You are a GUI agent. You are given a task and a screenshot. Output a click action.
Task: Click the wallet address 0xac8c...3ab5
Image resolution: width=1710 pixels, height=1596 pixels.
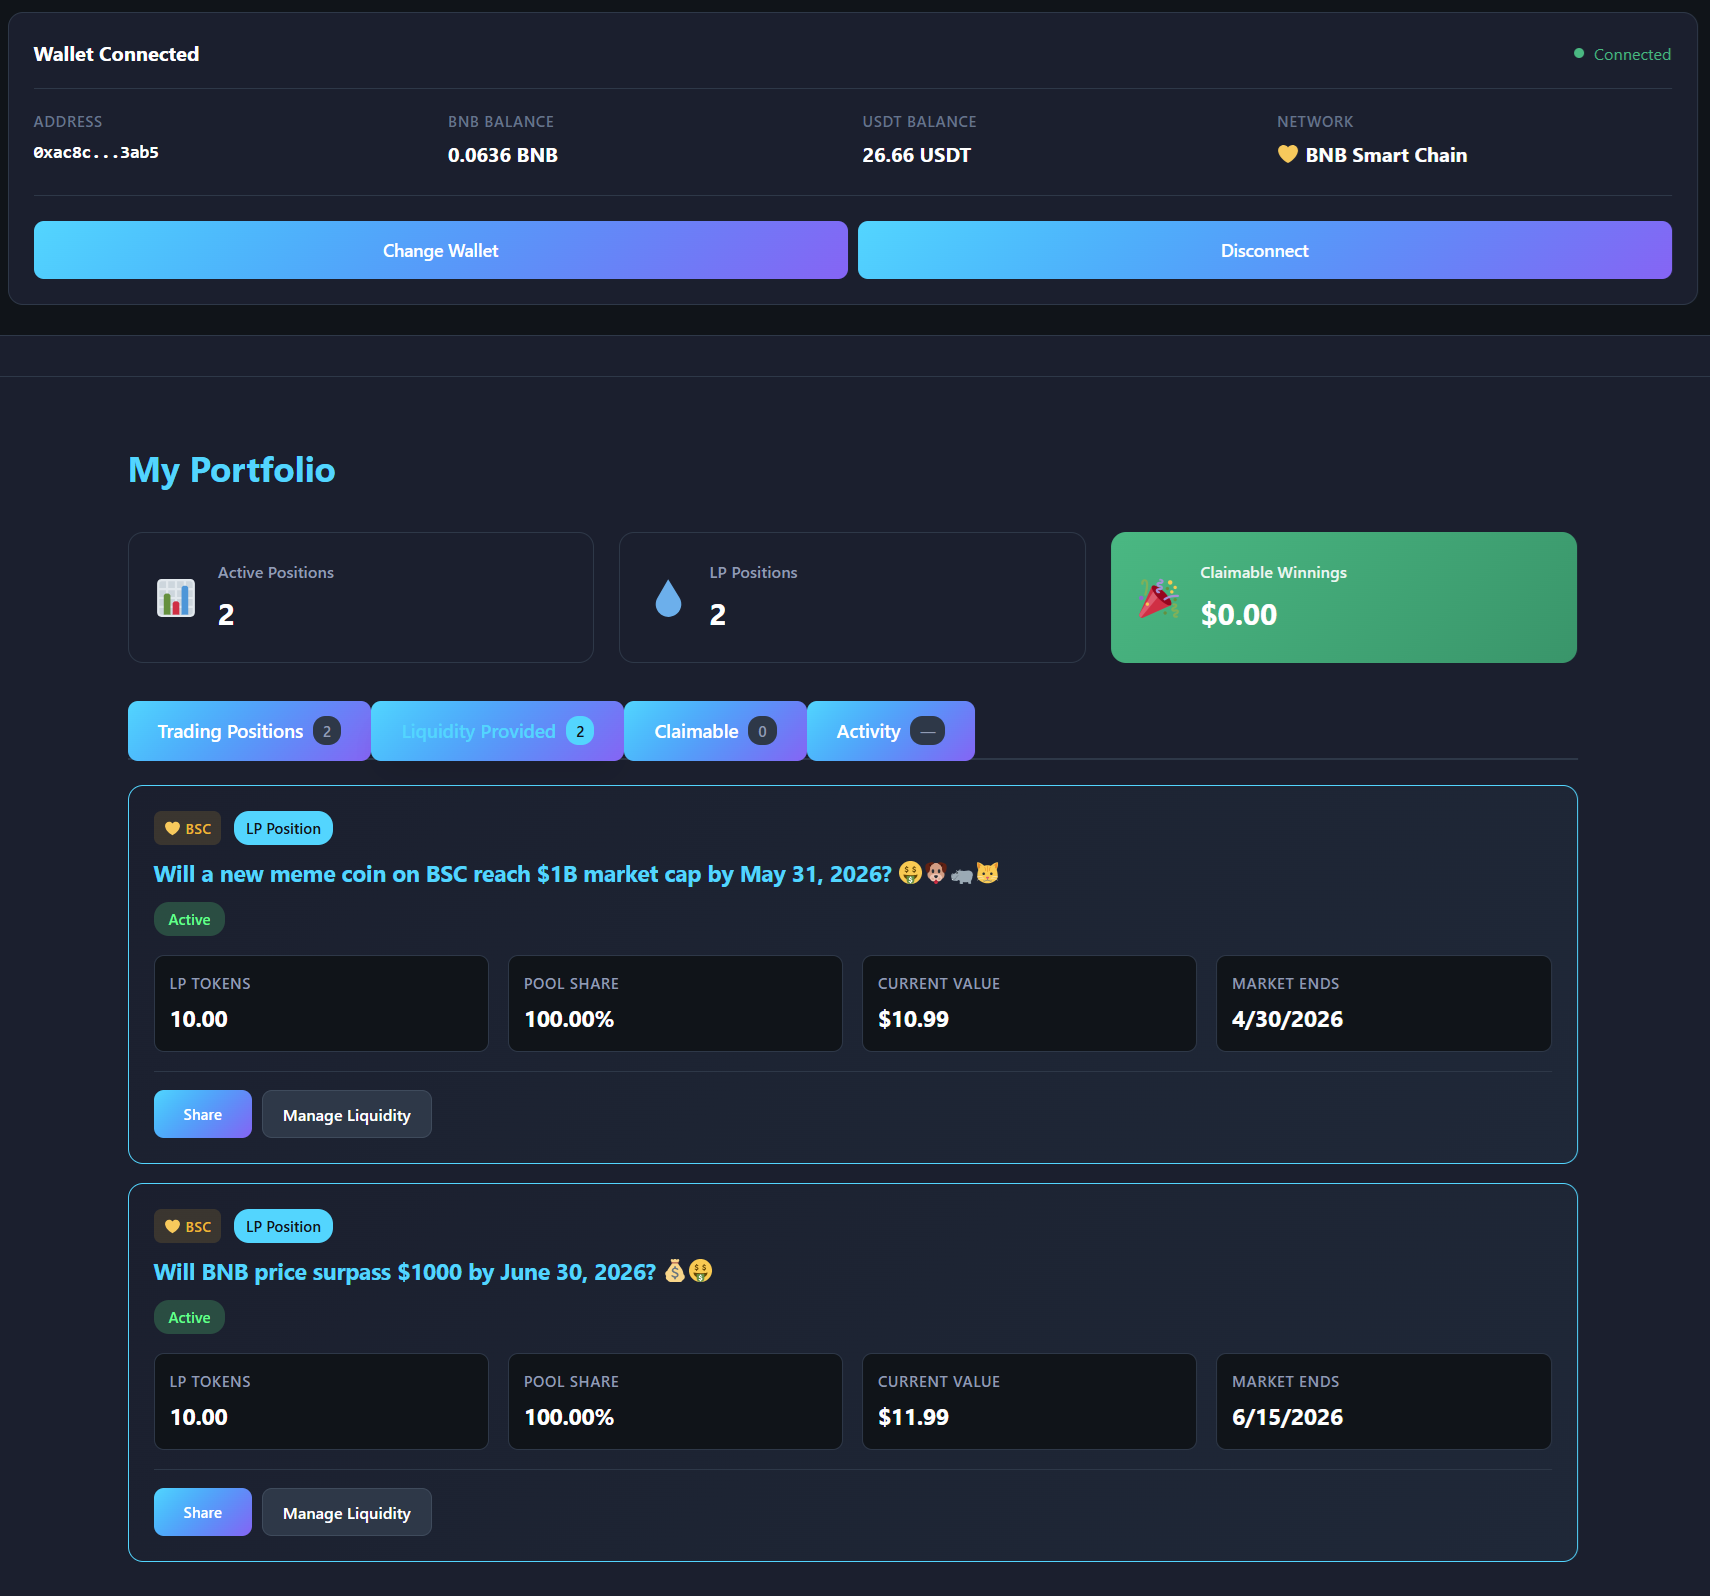pos(96,153)
